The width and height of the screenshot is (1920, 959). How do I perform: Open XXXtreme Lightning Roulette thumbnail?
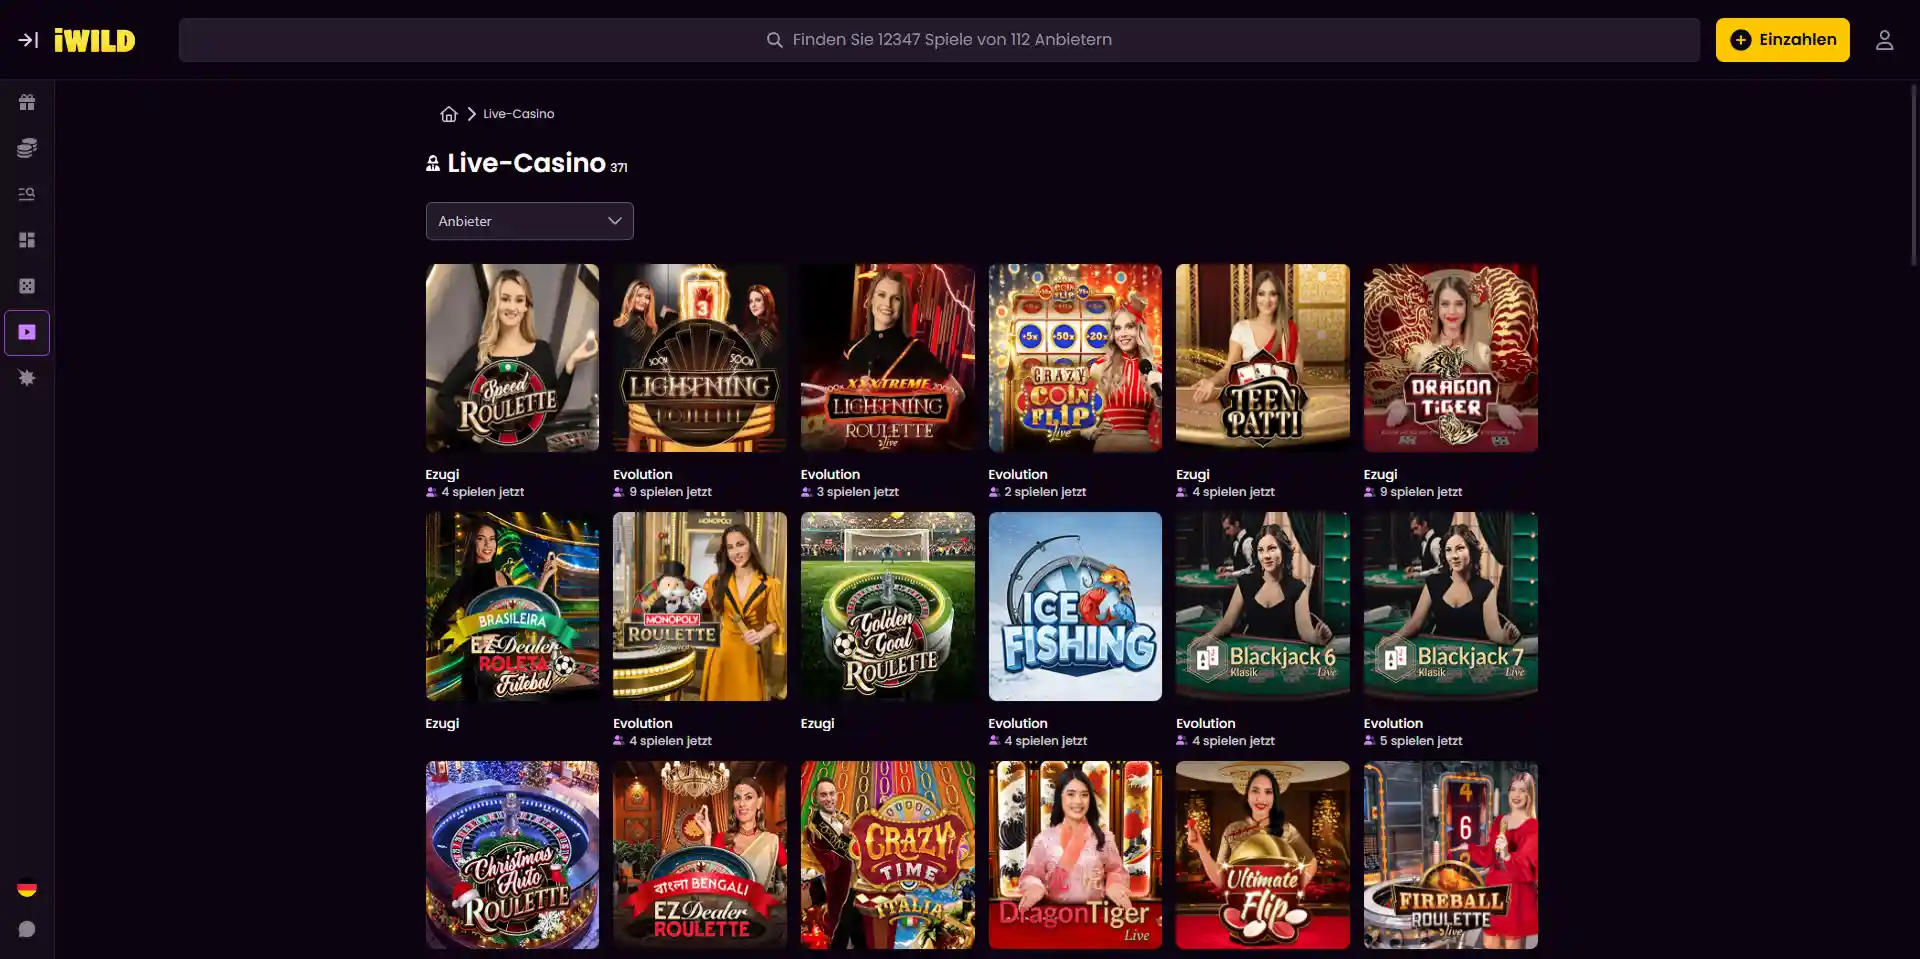(888, 358)
